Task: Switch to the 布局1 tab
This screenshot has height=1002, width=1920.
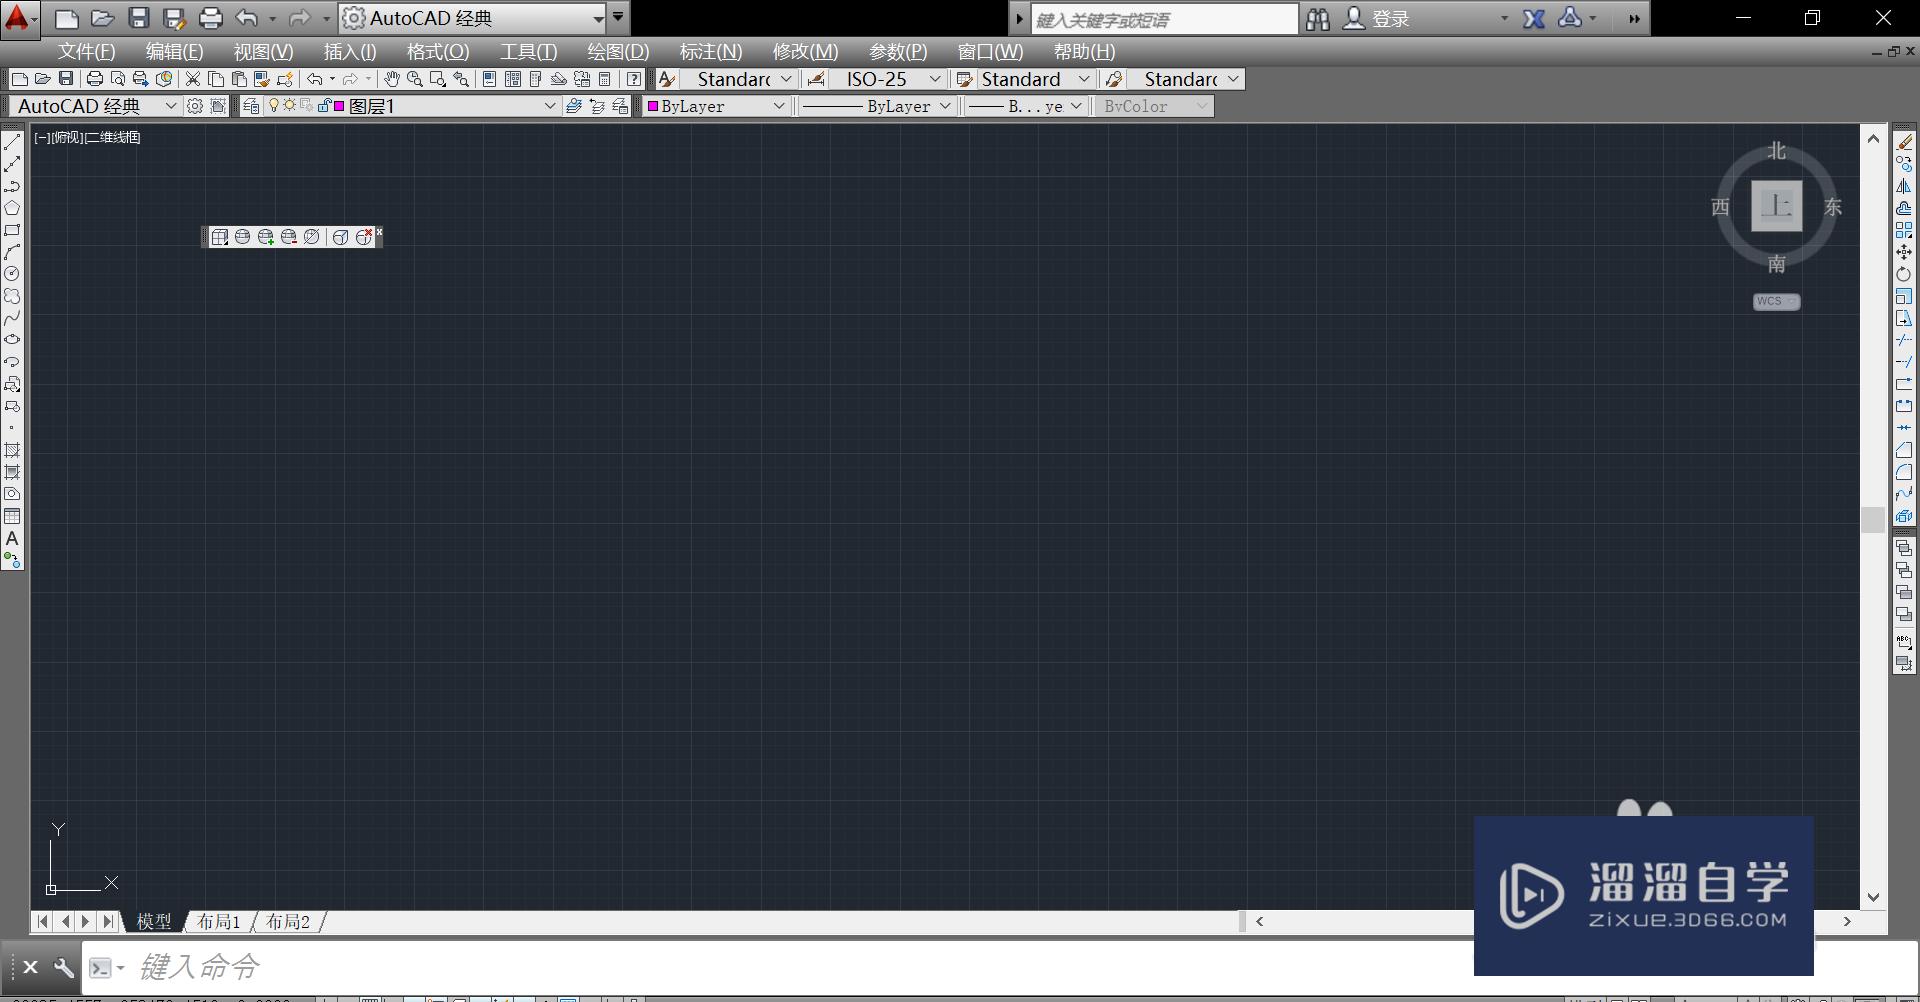Action: tap(218, 921)
